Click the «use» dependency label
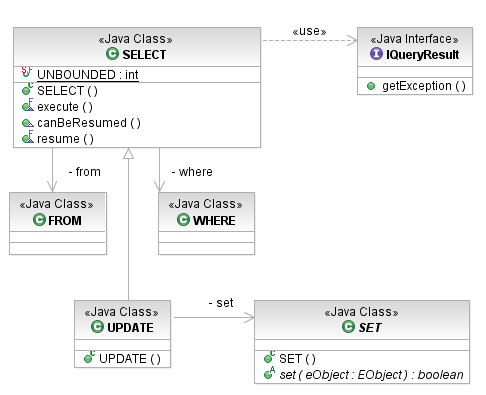The width and height of the screenshot is (486, 395). tap(309, 31)
